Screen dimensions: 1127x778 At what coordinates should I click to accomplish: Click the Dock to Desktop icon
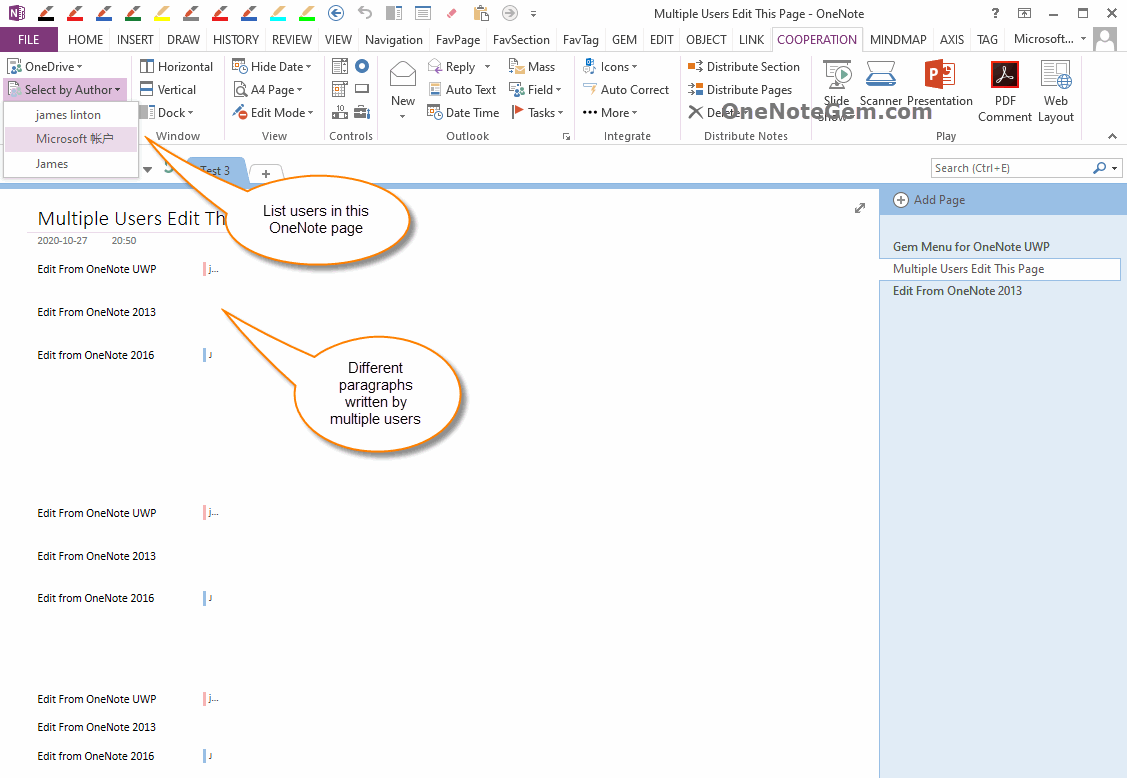point(394,13)
